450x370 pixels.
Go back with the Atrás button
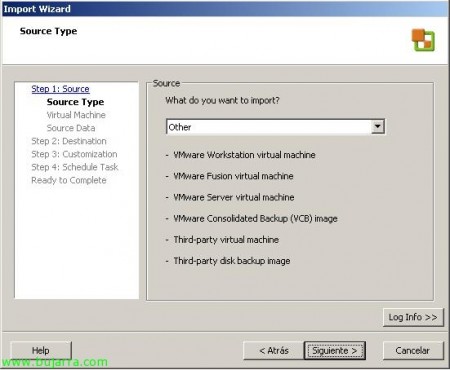(x=274, y=351)
